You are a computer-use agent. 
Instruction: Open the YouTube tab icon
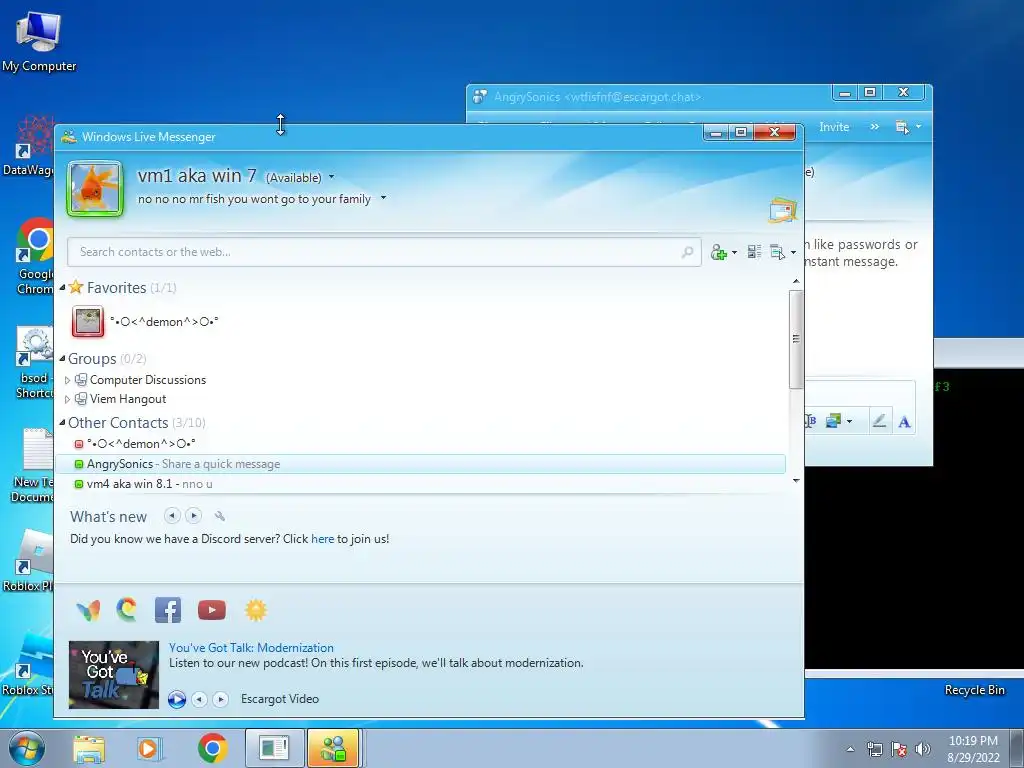click(x=212, y=610)
